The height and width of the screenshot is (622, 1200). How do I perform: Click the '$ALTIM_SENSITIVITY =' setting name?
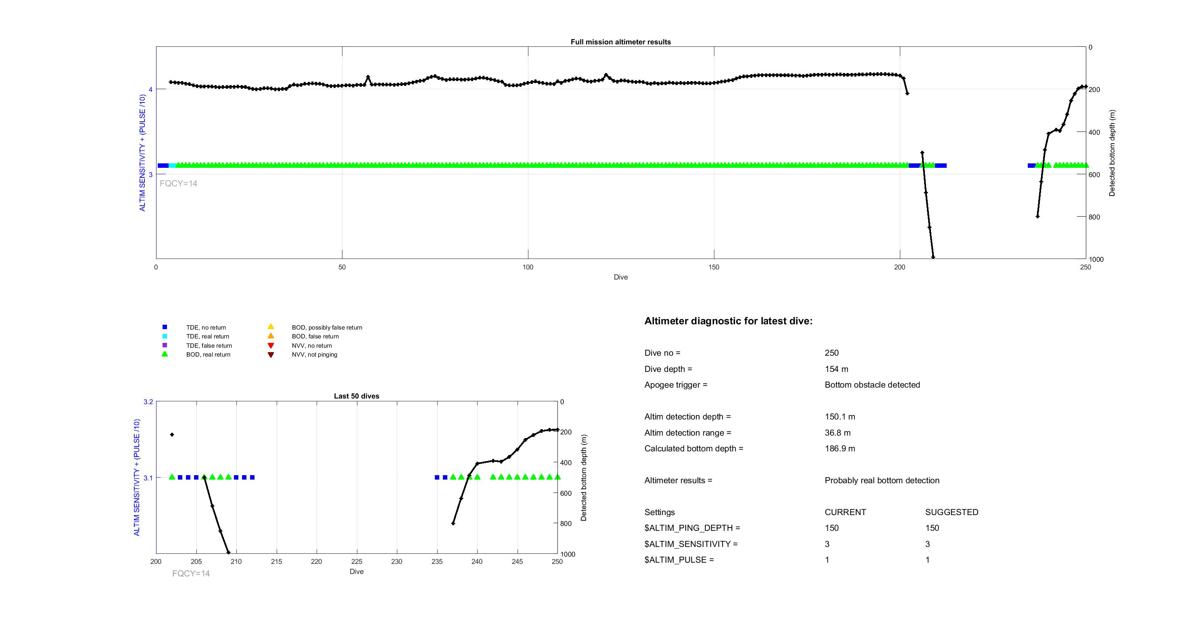coord(691,544)
